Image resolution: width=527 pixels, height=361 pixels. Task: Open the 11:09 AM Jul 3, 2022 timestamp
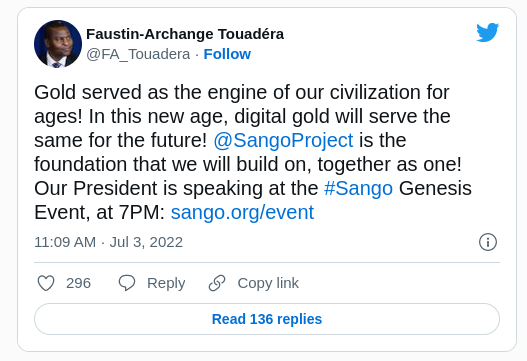109,242
